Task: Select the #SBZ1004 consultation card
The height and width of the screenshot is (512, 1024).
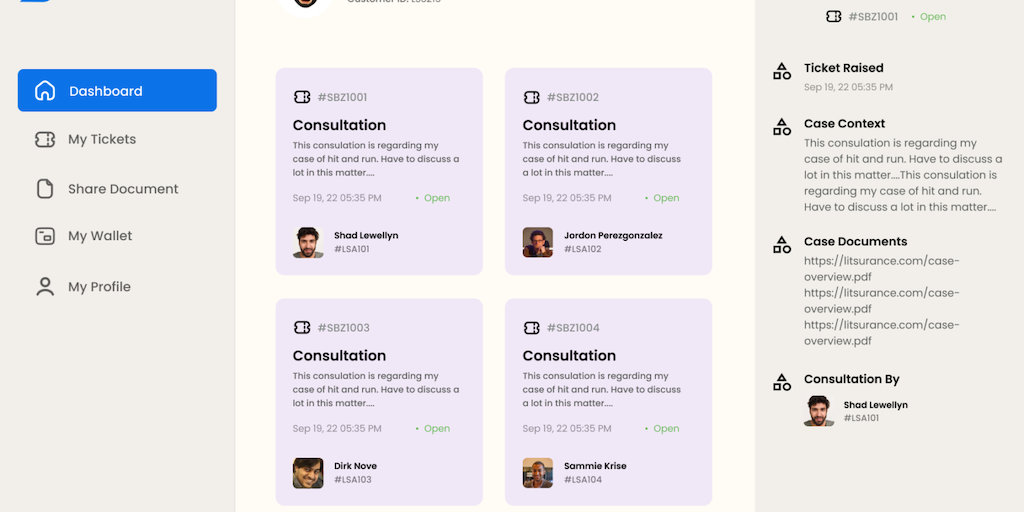Action: point(608,401)
